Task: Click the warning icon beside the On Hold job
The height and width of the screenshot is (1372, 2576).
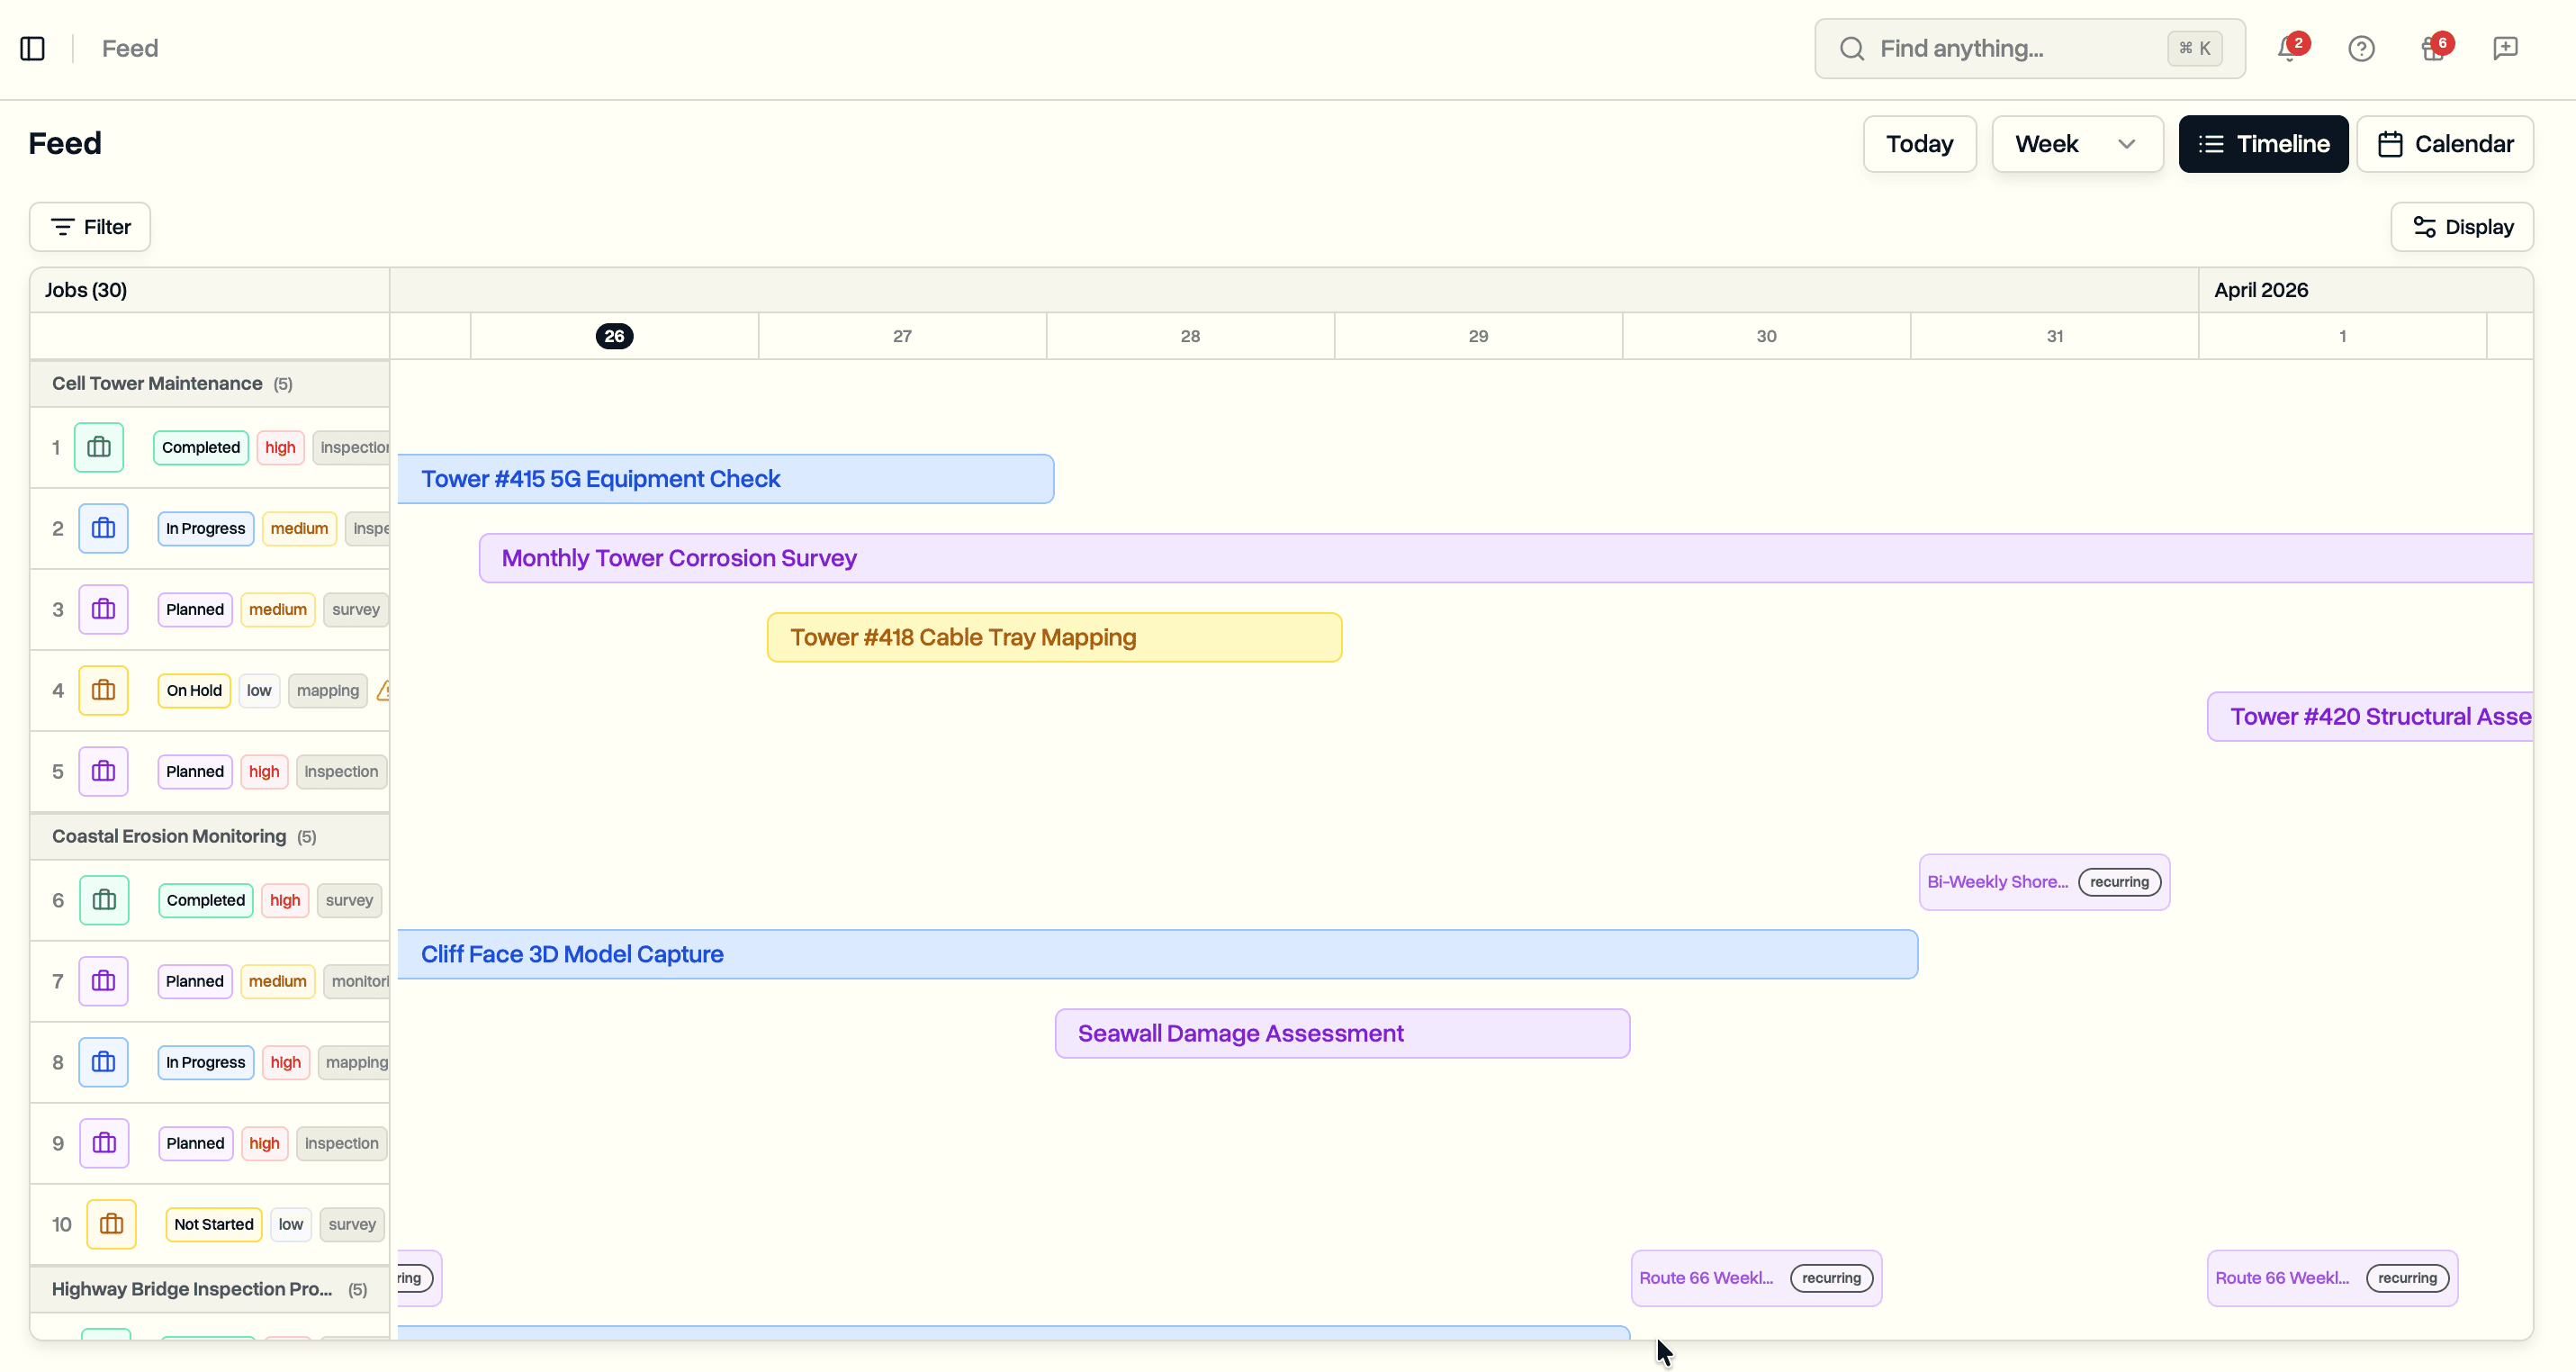Action: (385, 690)
